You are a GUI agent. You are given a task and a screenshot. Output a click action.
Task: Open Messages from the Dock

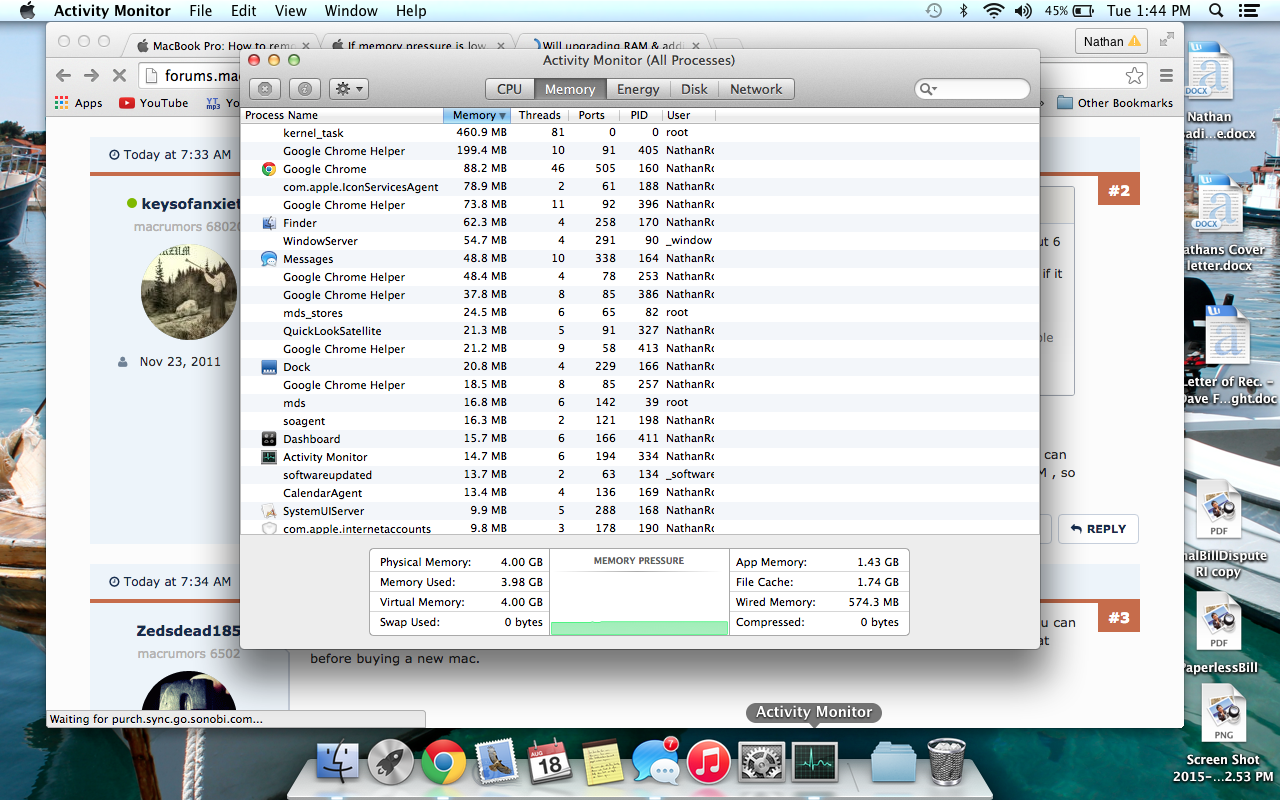(656, 764)
